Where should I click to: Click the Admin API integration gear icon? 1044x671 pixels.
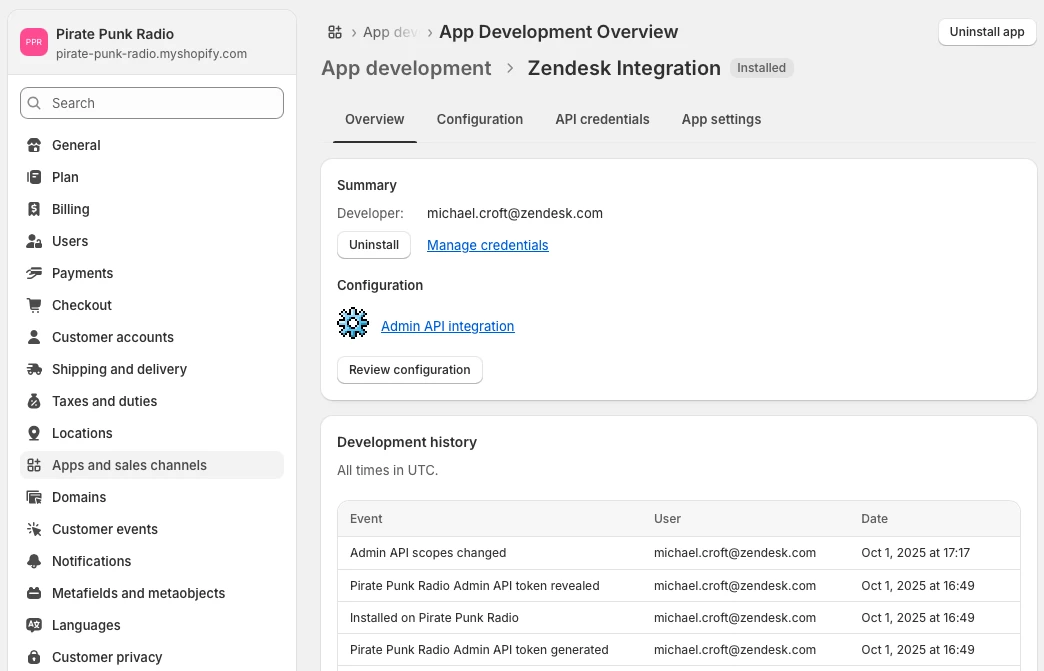(x=353, y=324)
